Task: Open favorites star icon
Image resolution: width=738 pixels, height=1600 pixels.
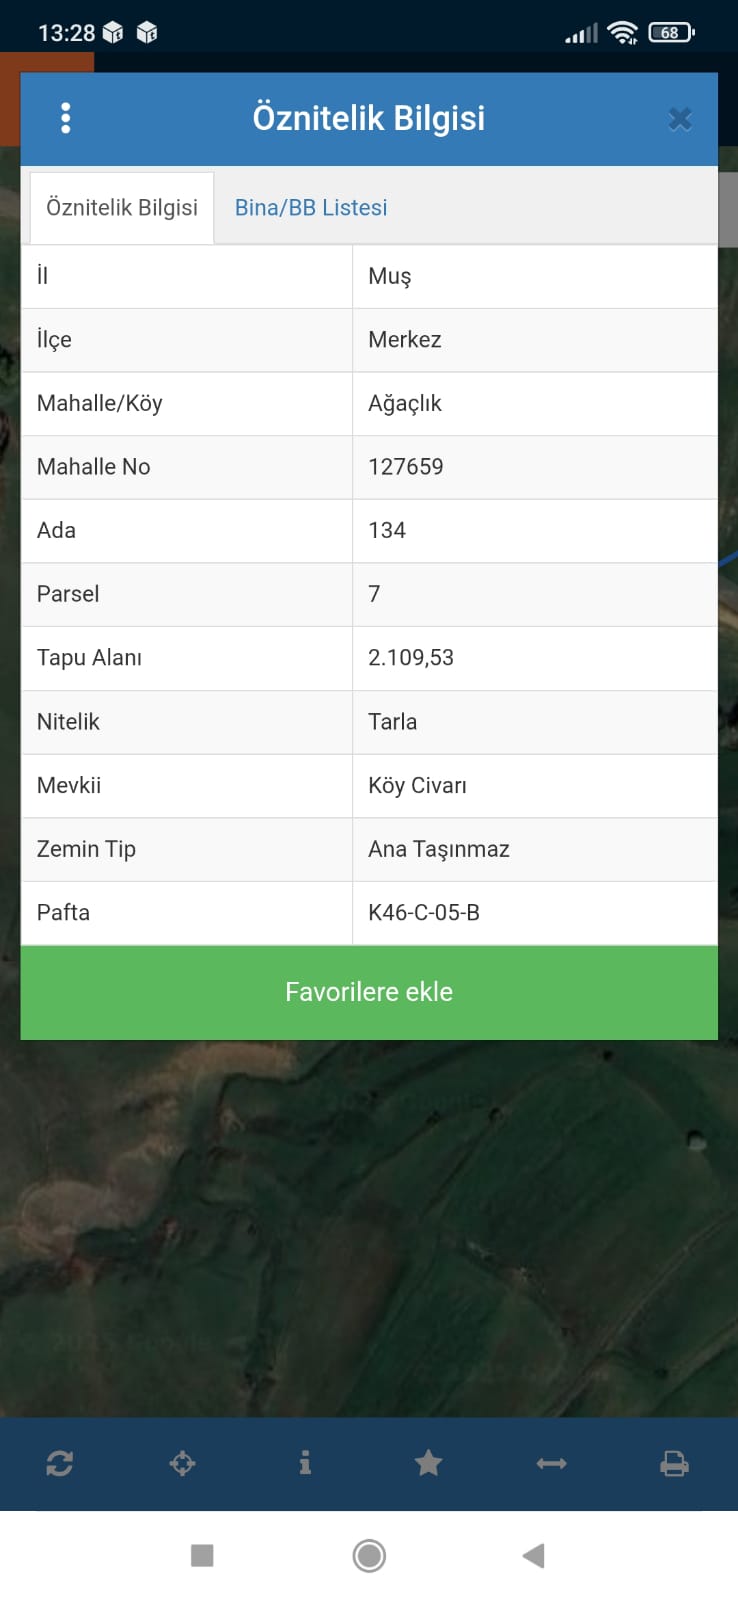Action: 428,1463
